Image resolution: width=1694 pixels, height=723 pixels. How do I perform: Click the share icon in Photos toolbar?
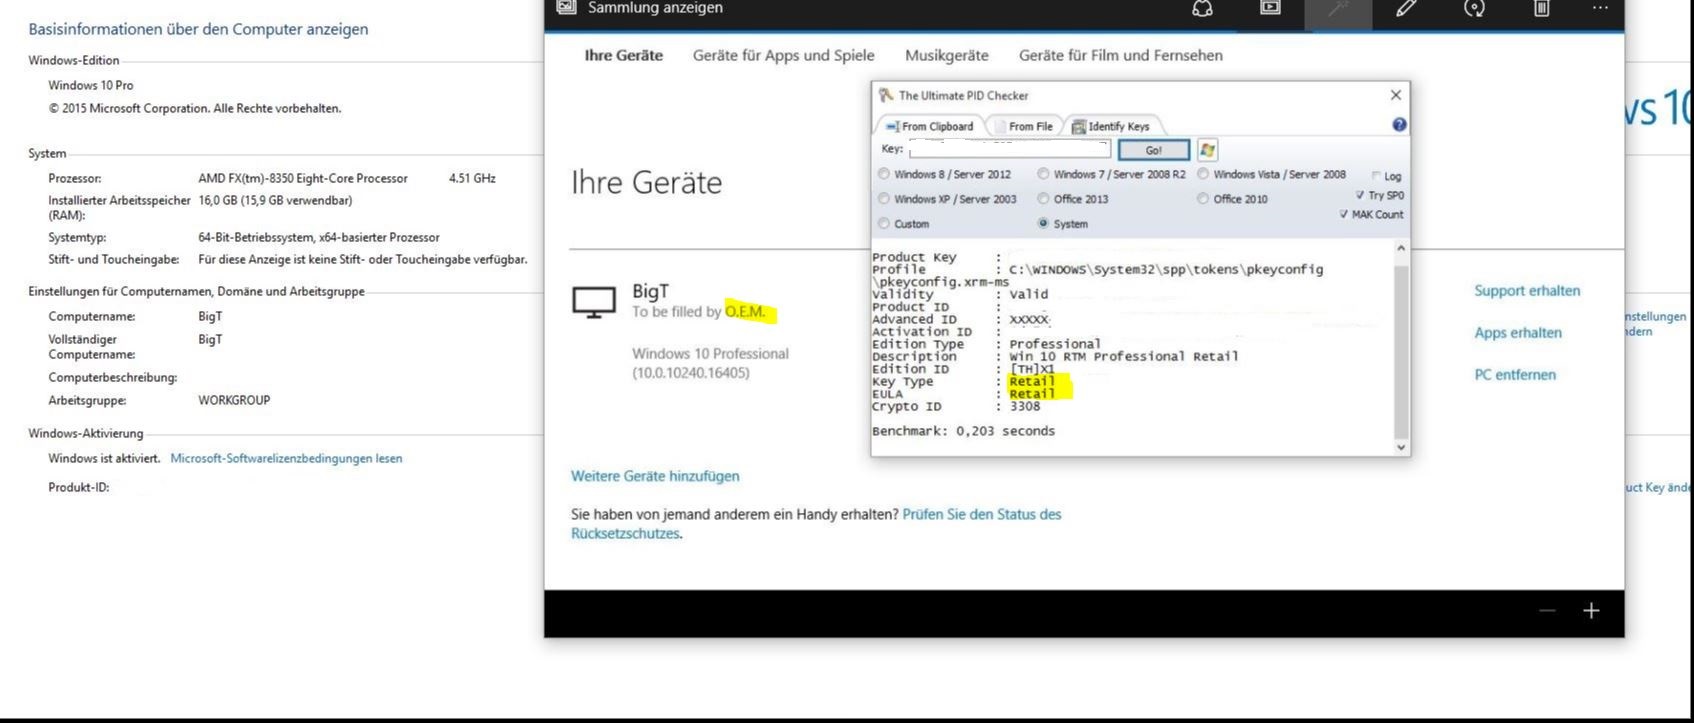(x=1202, y=8)
